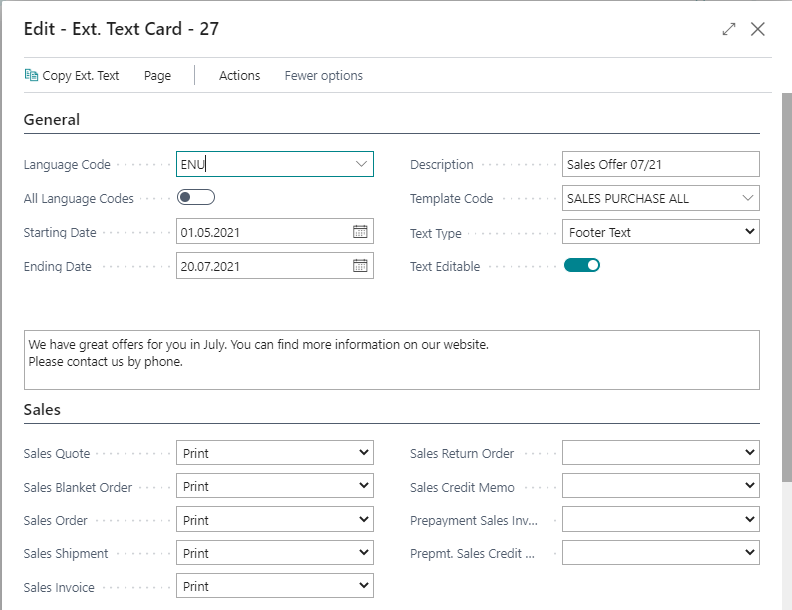Open the Sales Shipment dropdown
Screen dimensions: 792x610
tap(275, 553)
